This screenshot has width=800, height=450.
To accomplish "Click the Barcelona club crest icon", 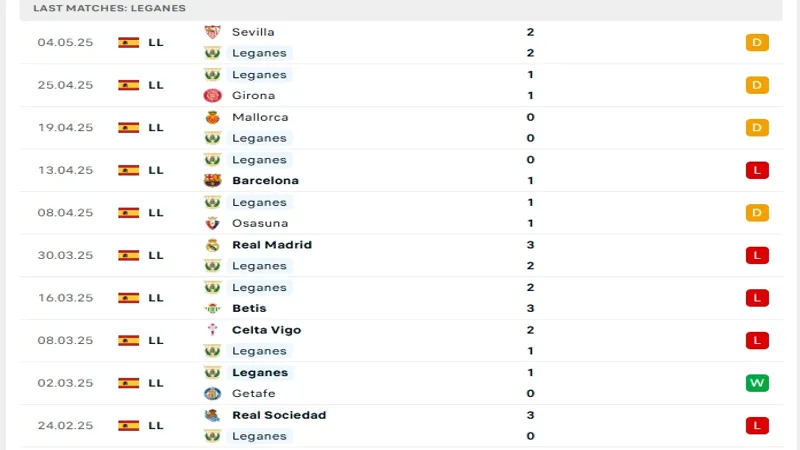I will 212,181.
